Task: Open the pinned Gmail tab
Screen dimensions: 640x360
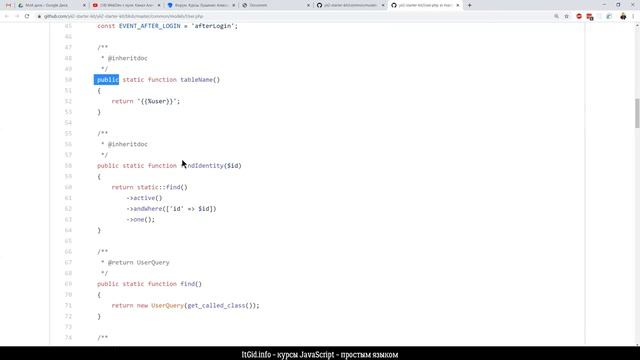Action: [x=8, y=5]
